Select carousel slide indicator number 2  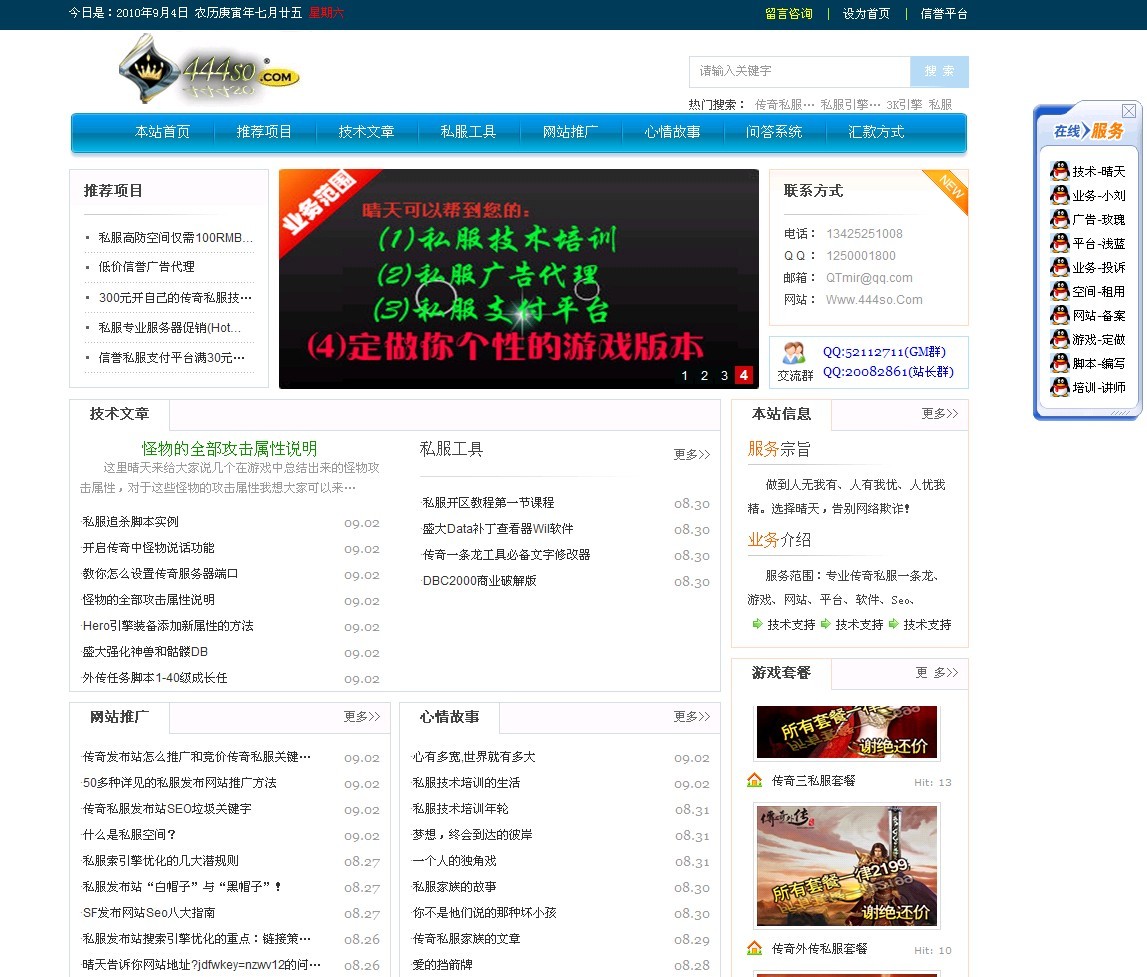(x=704, y=375)
